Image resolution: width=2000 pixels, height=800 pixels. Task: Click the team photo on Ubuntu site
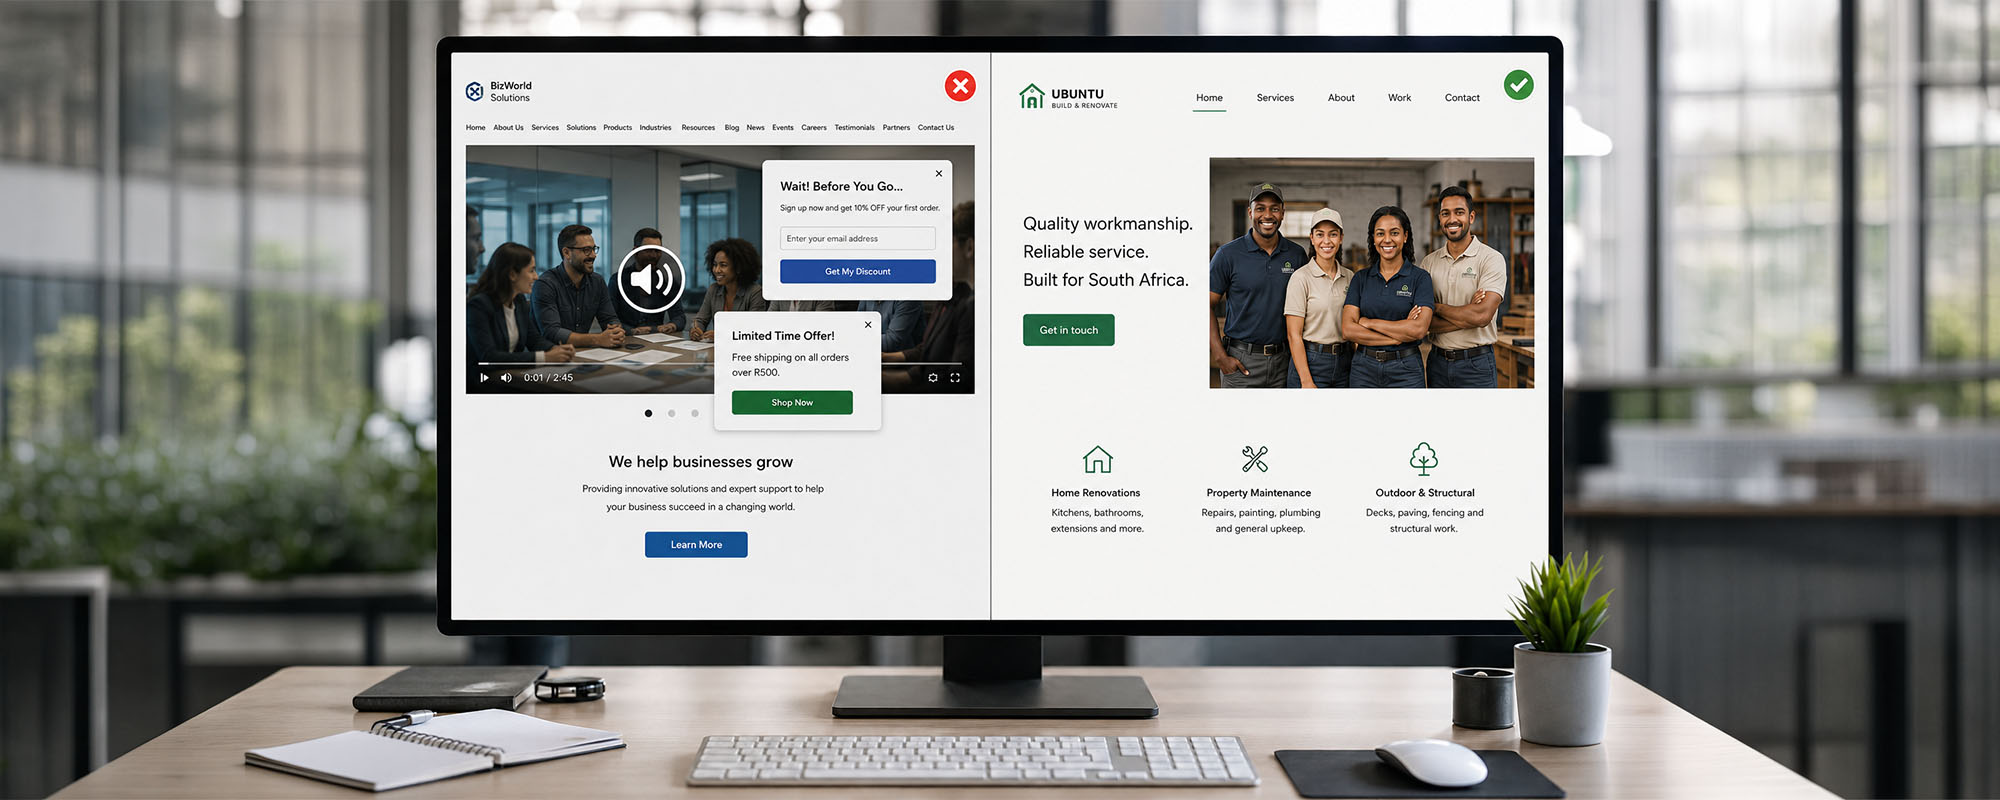click(1372, 273)
